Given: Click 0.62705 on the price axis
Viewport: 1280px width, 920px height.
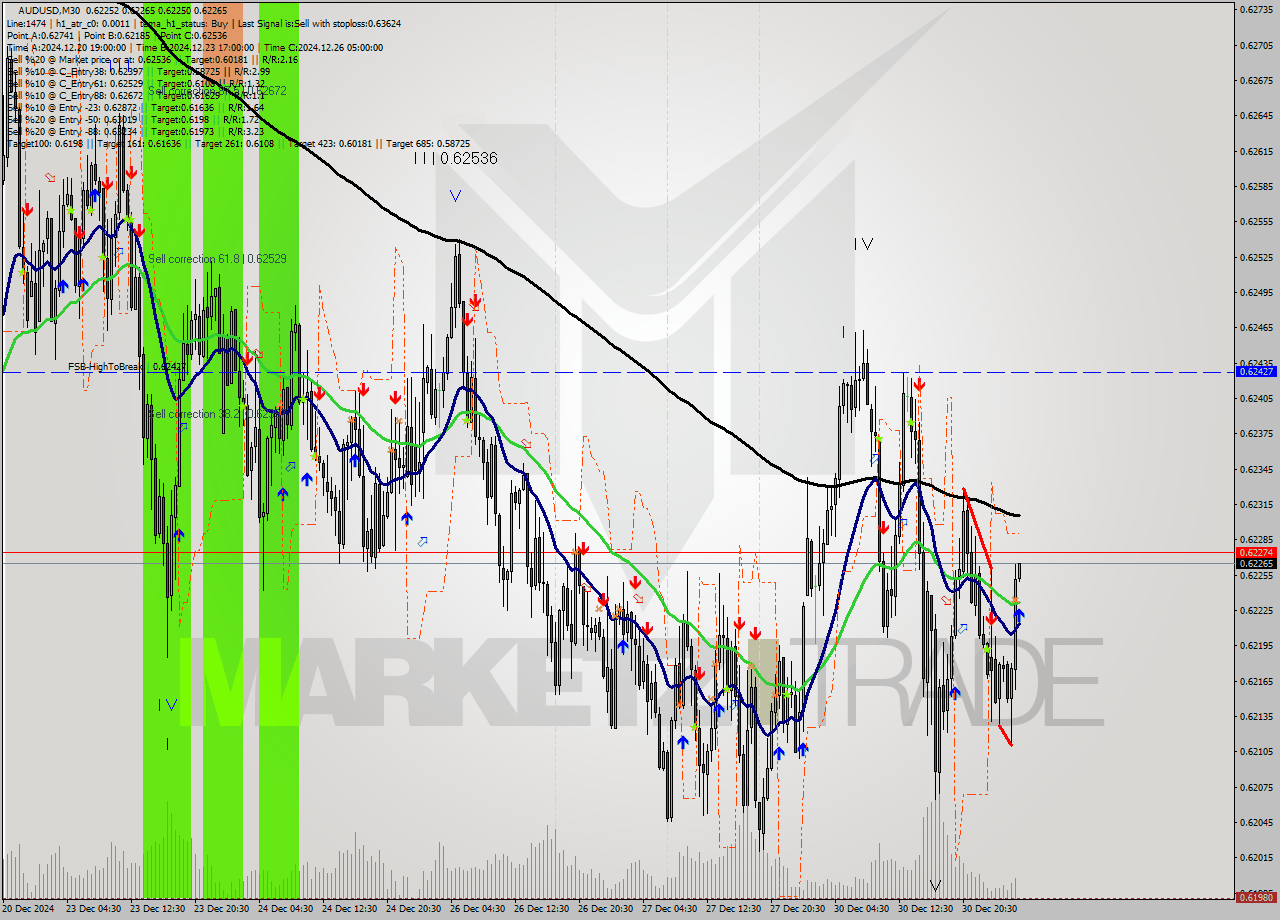Looking at the screenshot, I should click(x=1256, y=45).
